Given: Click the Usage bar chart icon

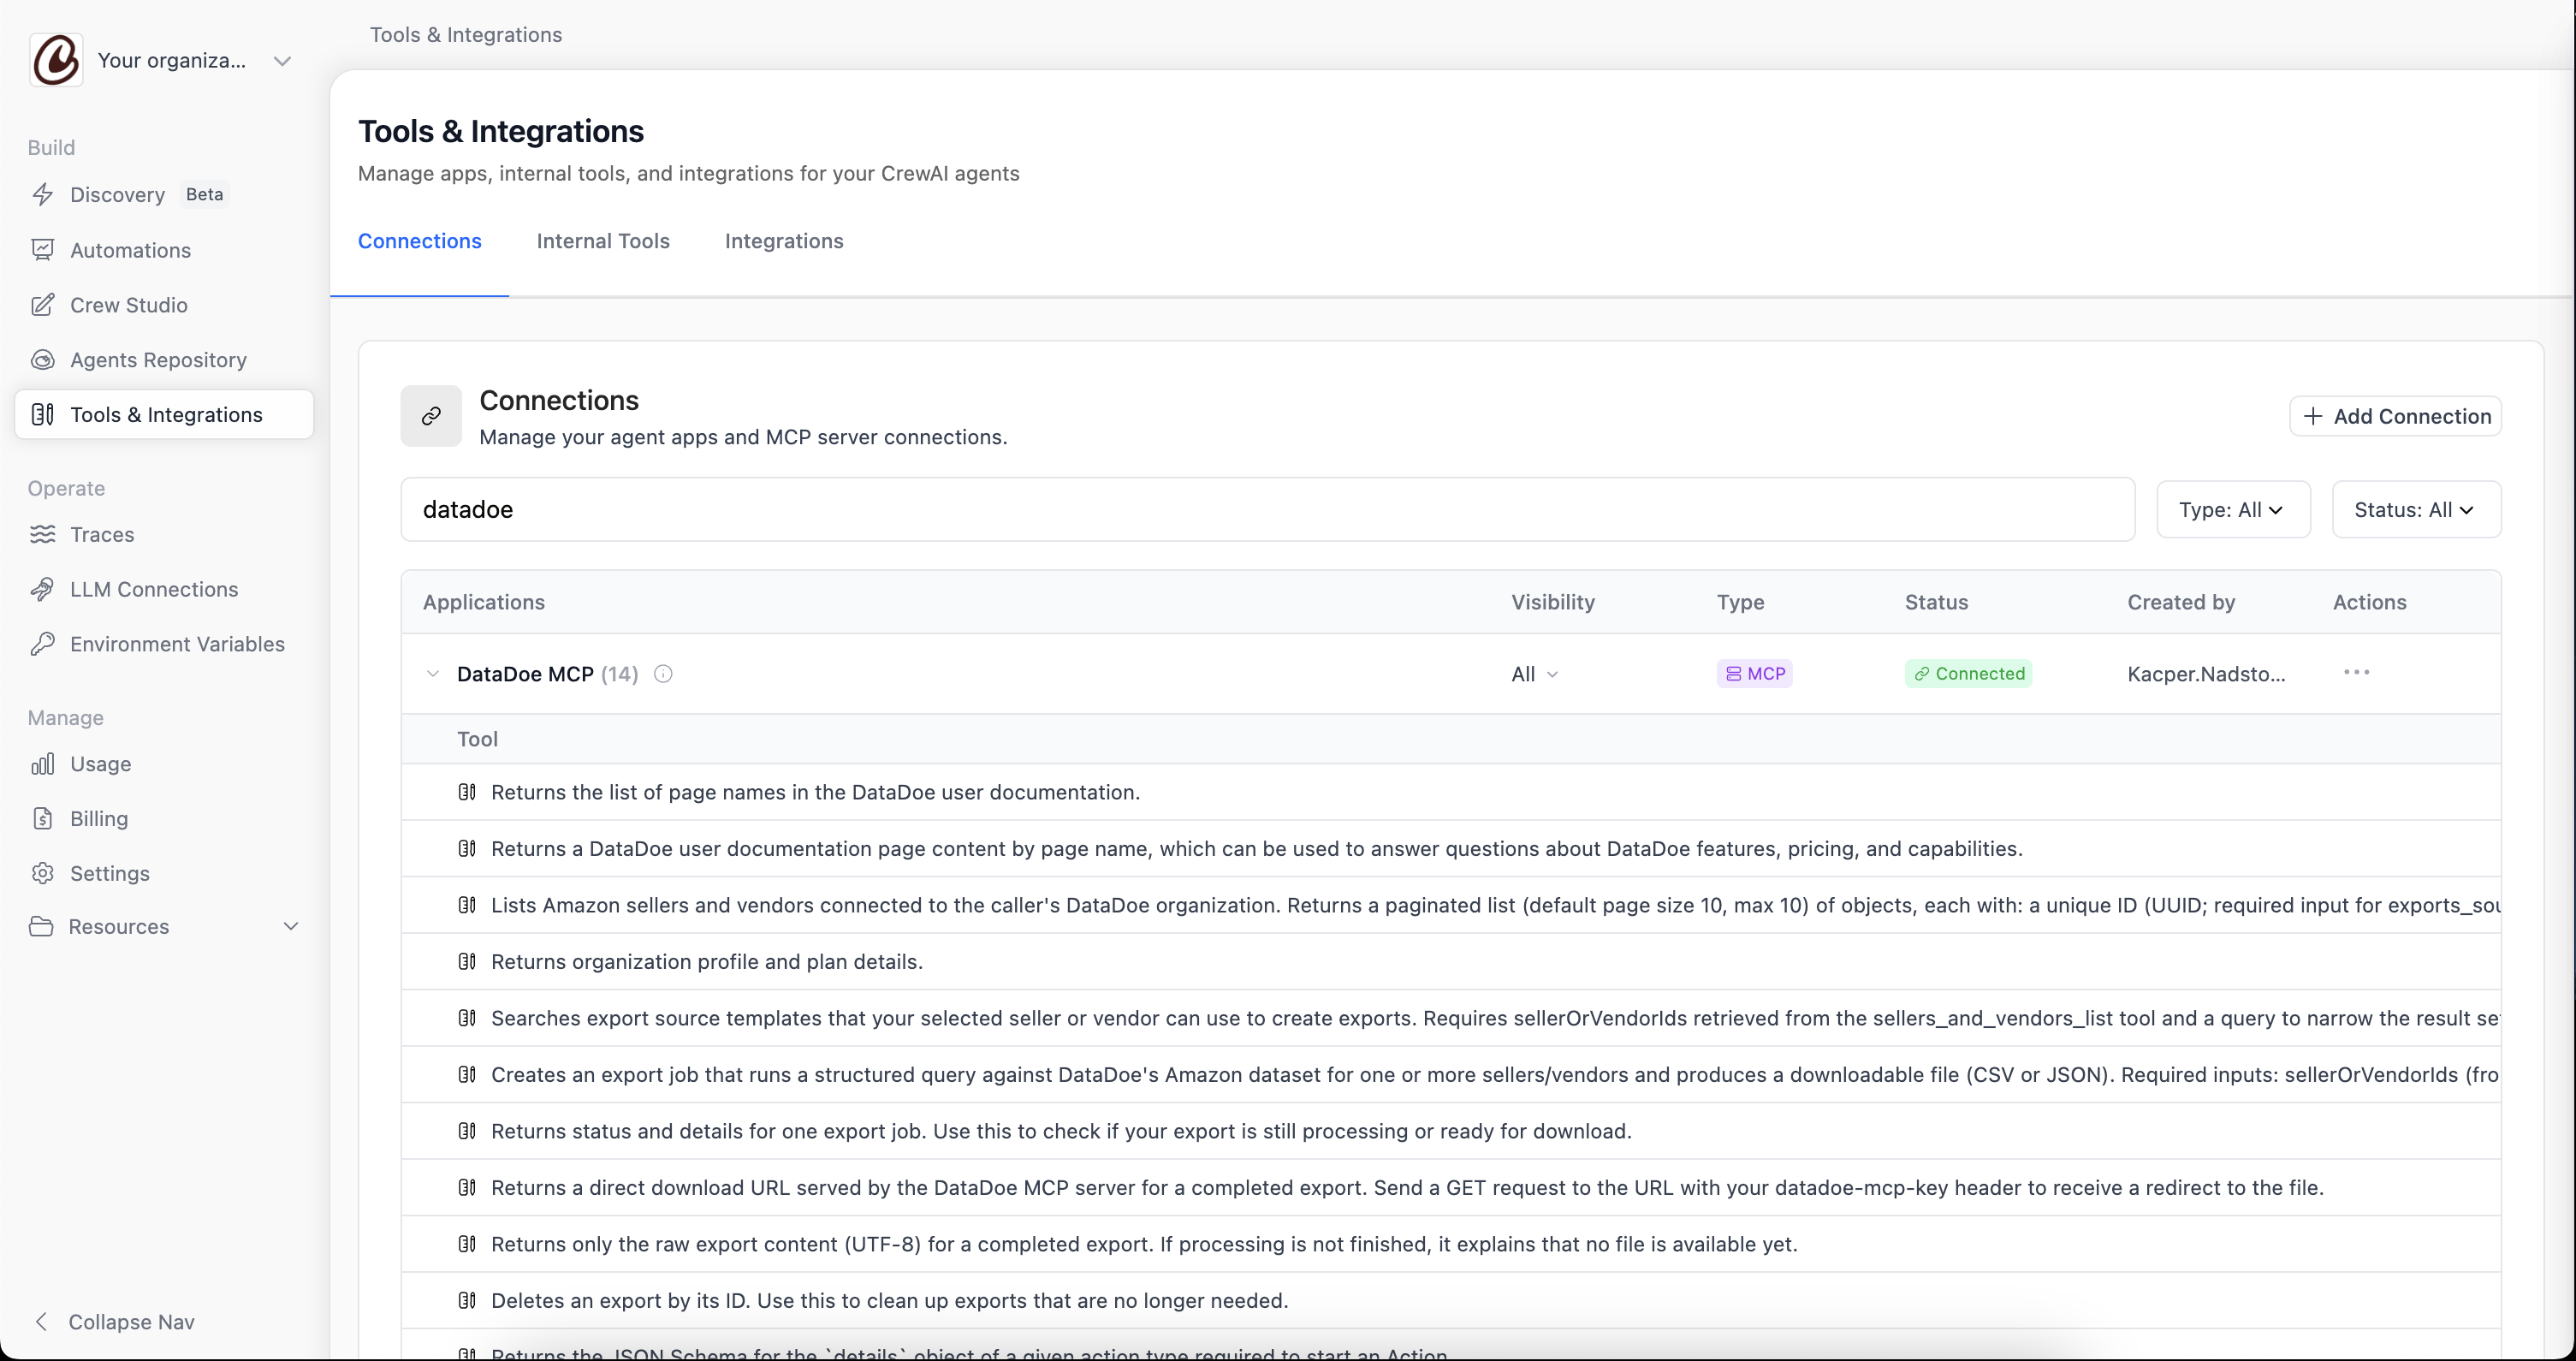Looking at the screenshot, I should coord(42,765).
